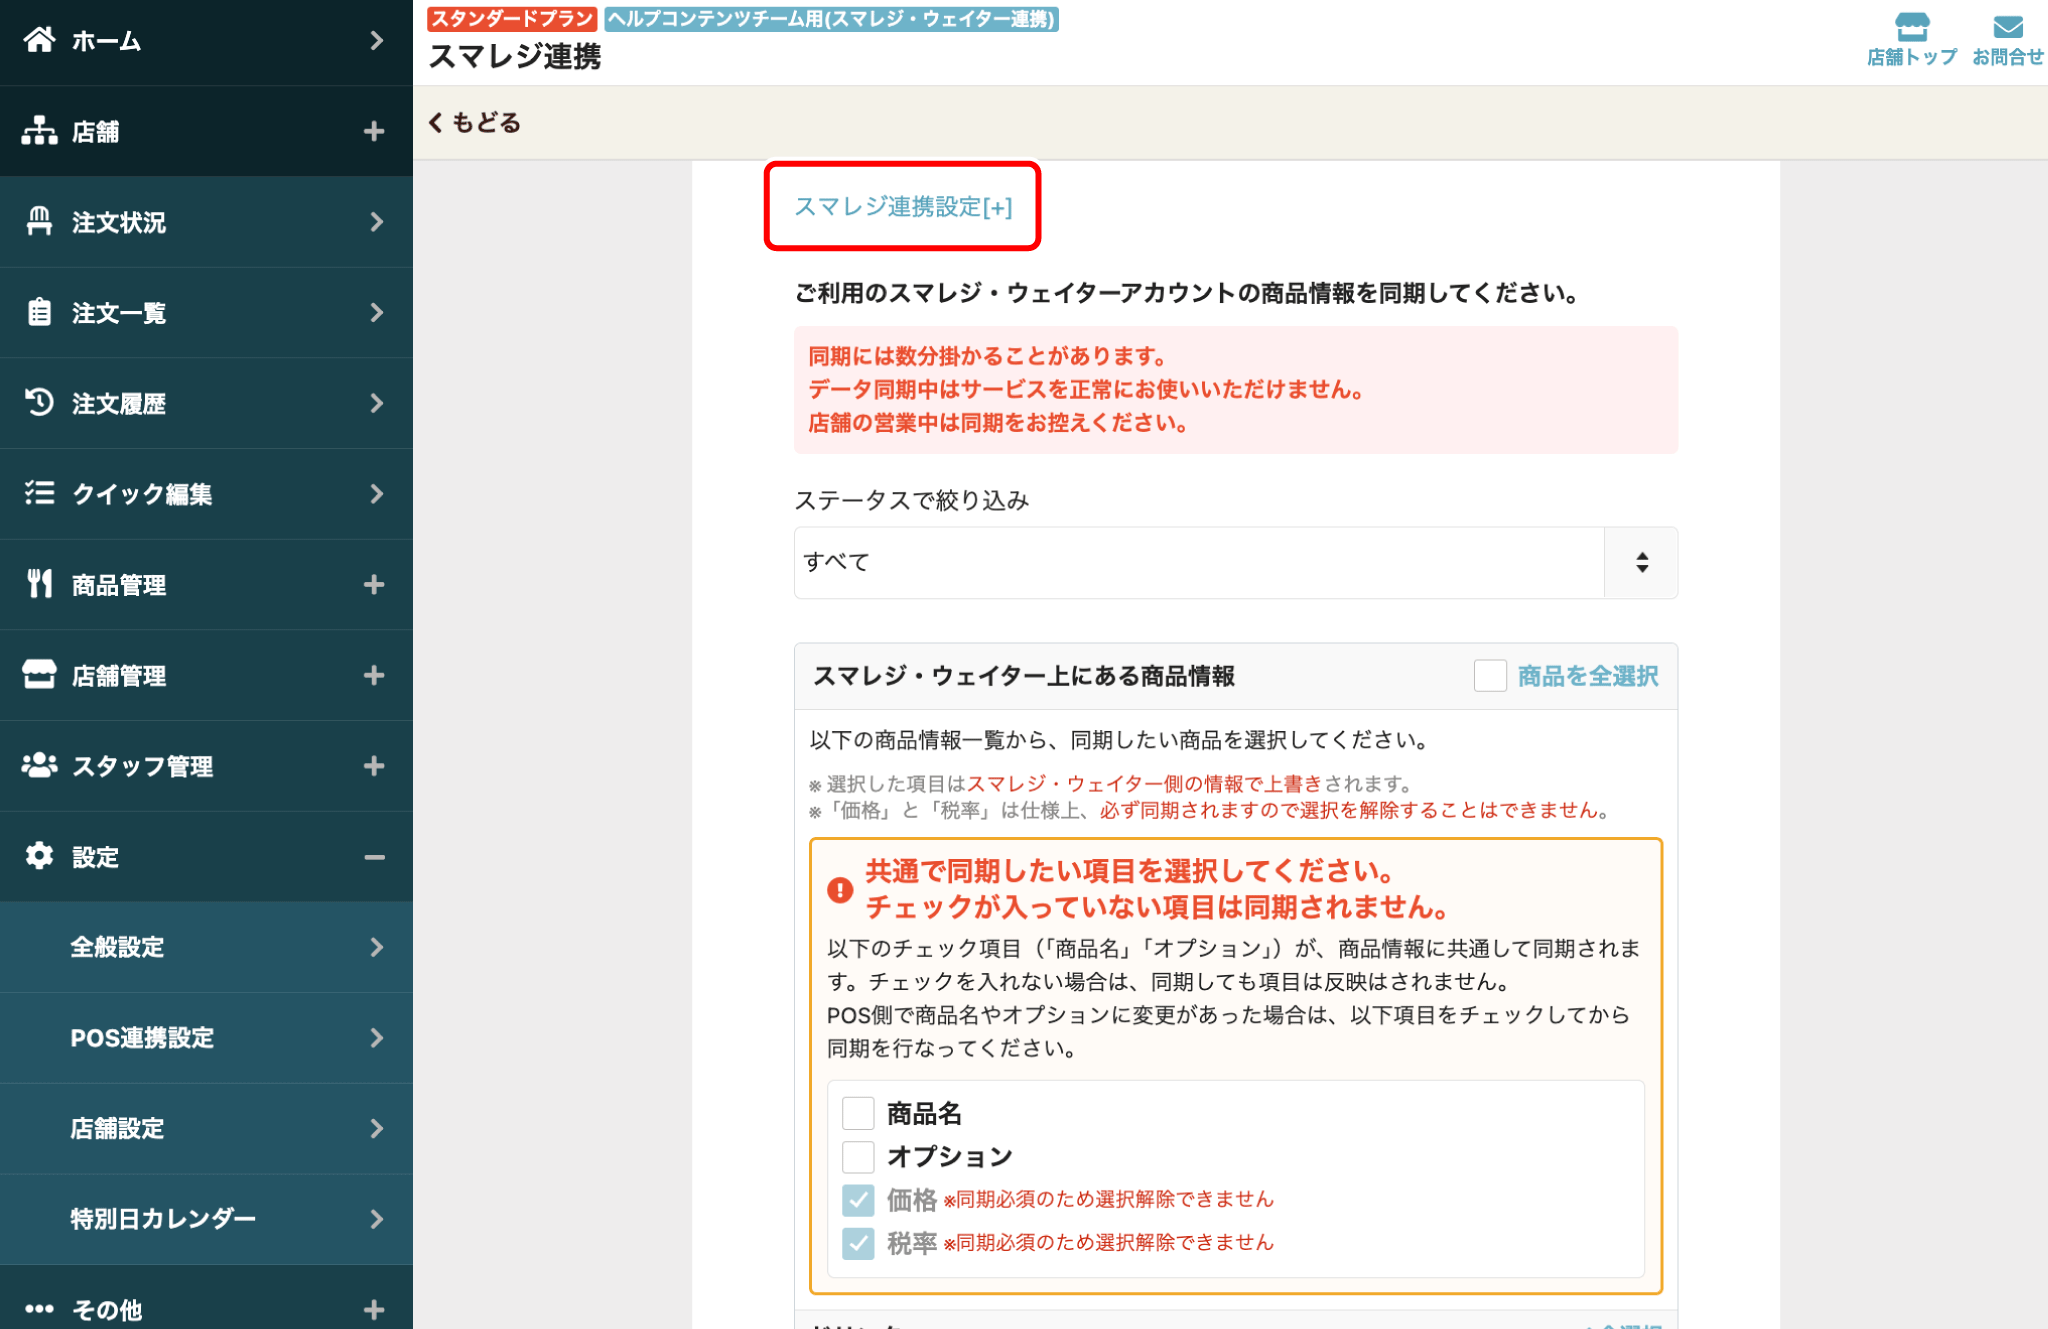Go back with the もどる link
Screen dimensions: 2048x1329
click(x=474, y=122)
